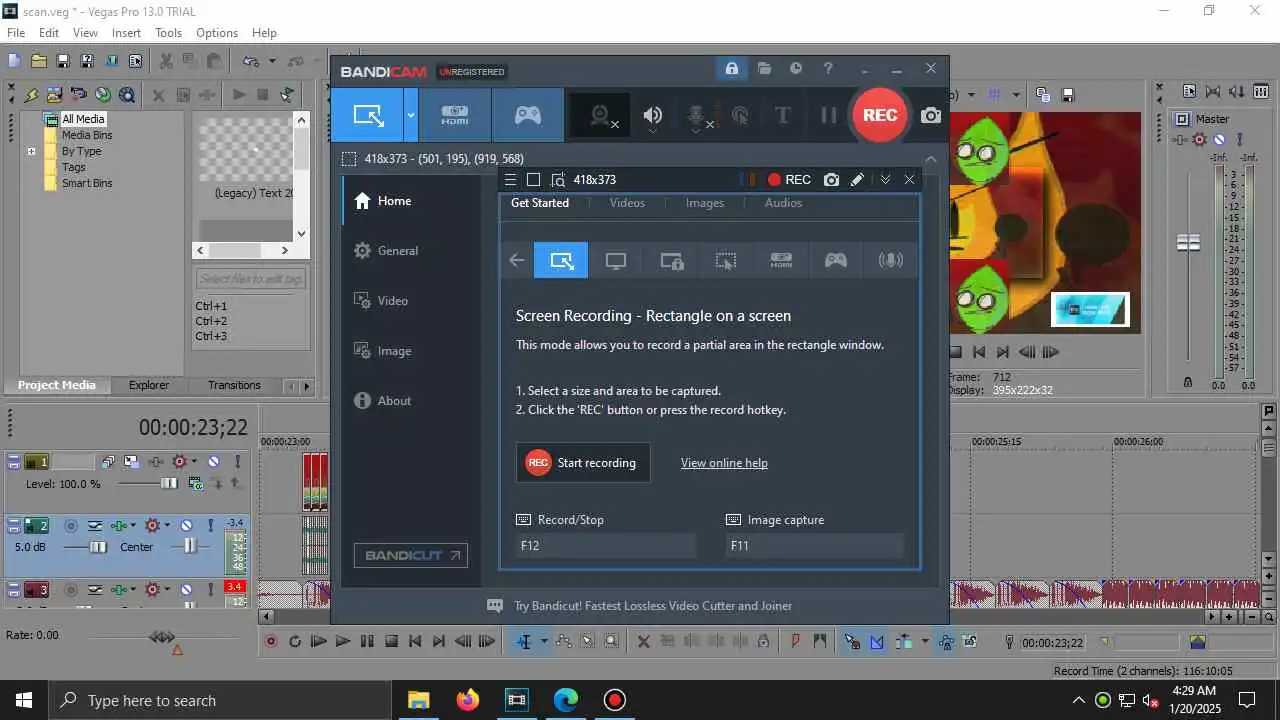Select Bandicam rectangle screen recording mode
The width and height of the screenshot is (1280, 720).
(x=368, y=115)
